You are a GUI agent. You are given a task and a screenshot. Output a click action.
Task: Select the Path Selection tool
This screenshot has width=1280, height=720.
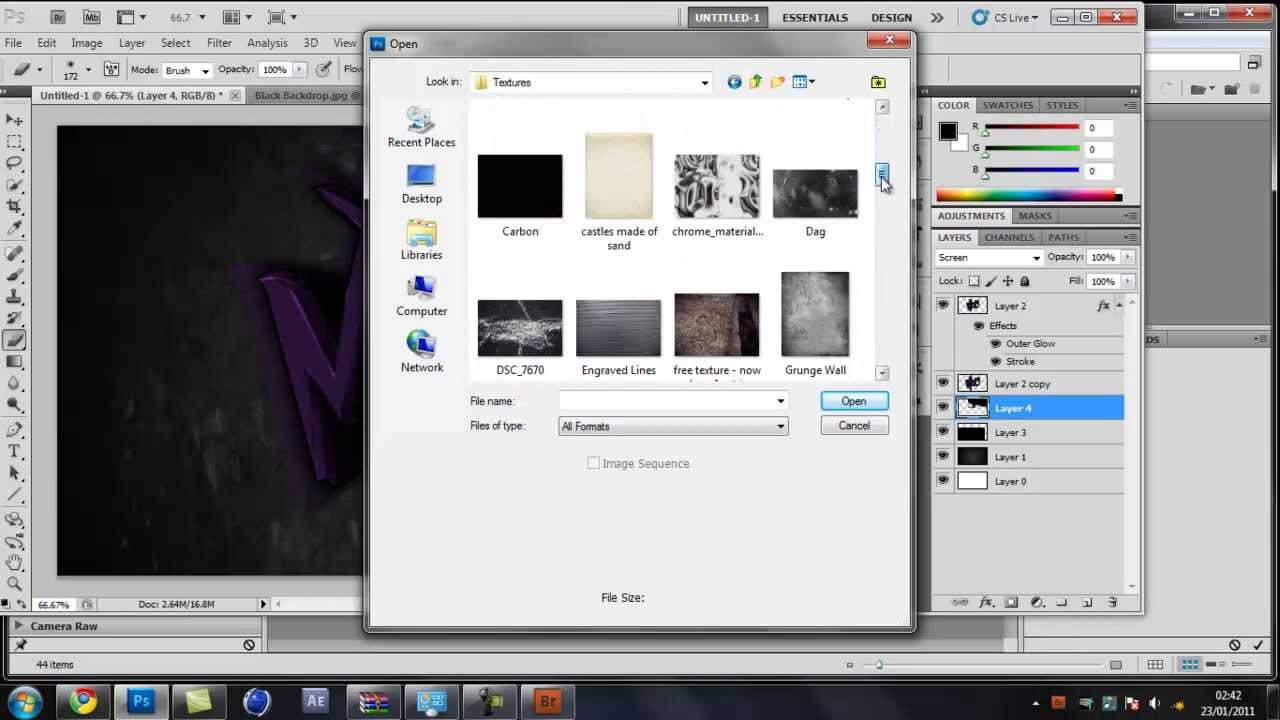pos(15,474)
